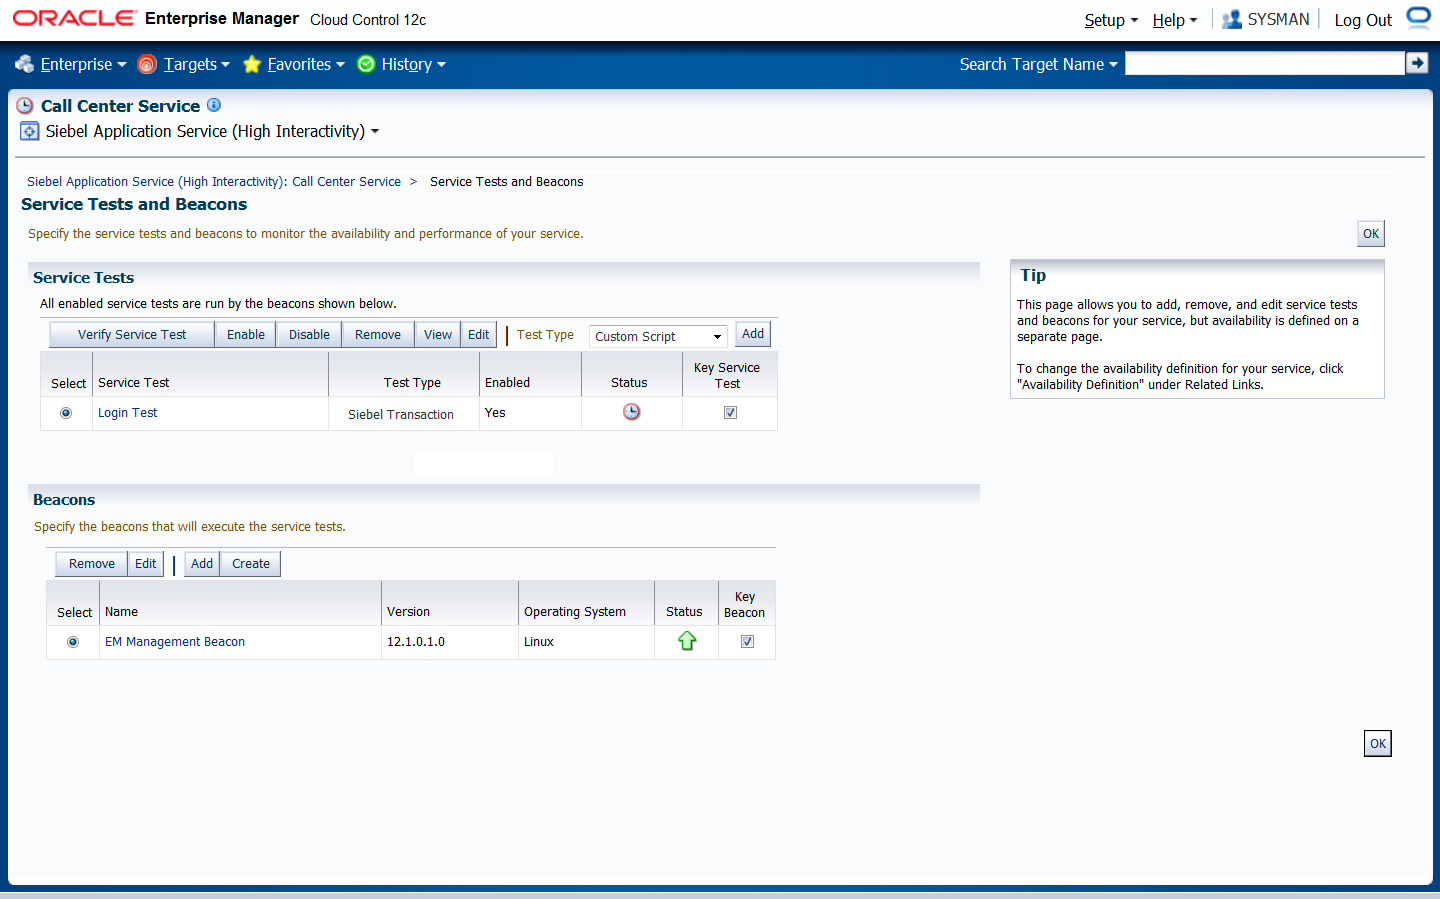Expand the Siebel Application Service target menu
The width and height of the screenshot is (1440, 899).
375,132
